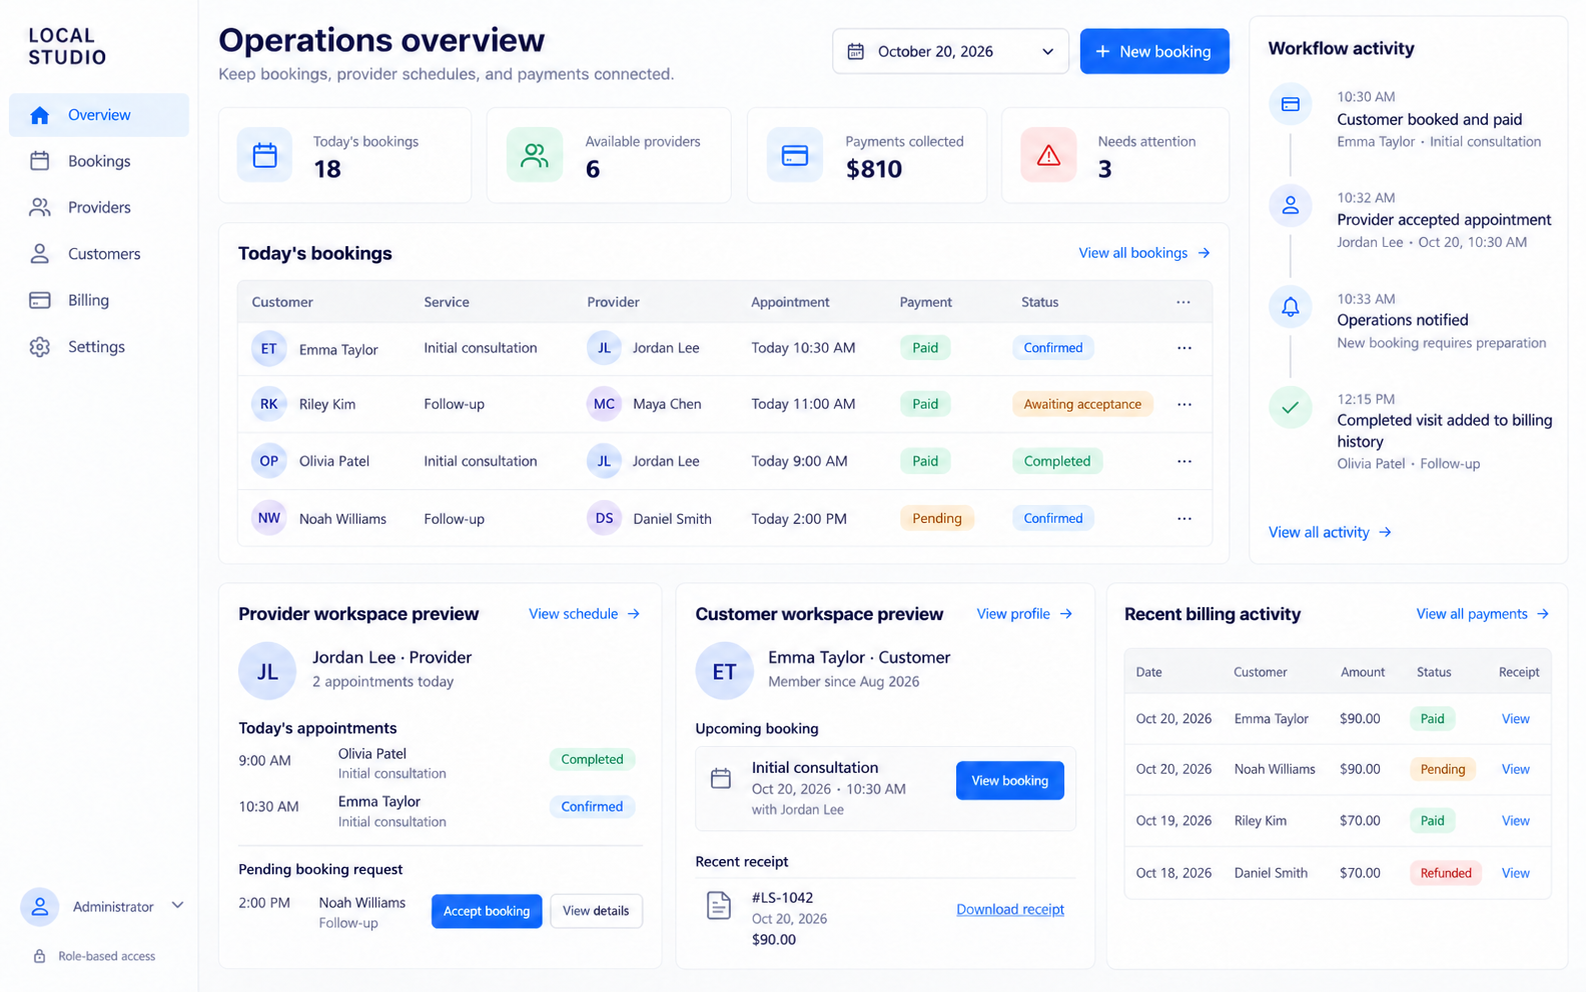Click the Needs attention warning triangle icon
This screenshot has width=1586, height=992.
pyautogui.click(x=1048, y=155)
